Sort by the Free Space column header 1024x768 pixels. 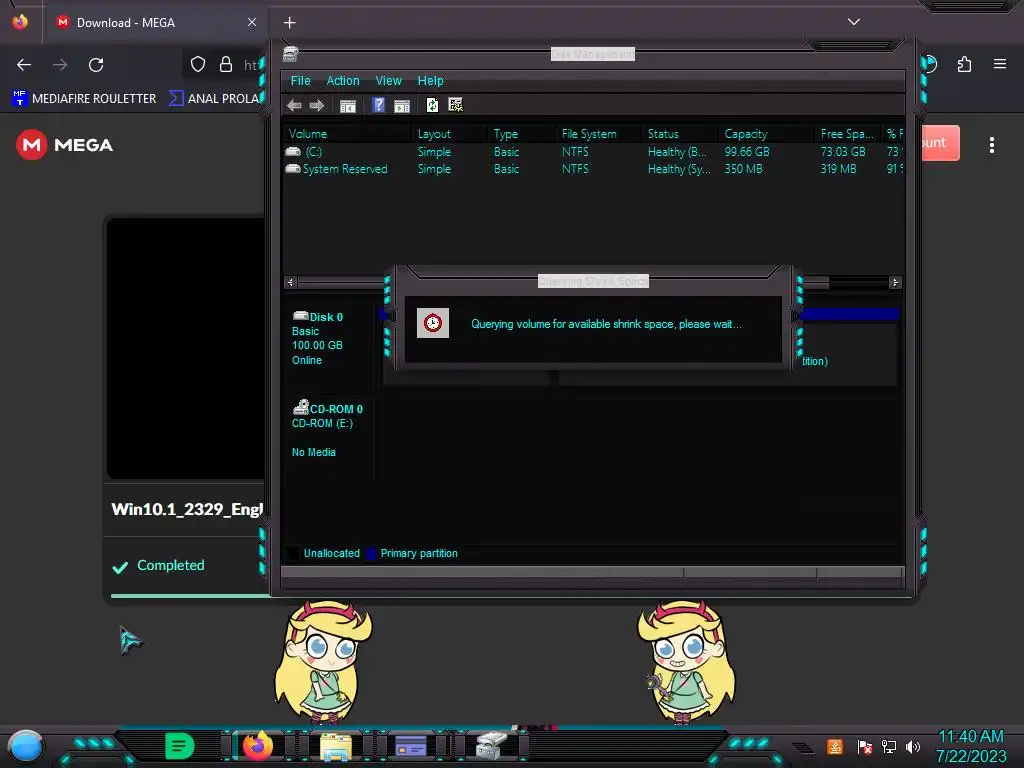coord(847,134)
